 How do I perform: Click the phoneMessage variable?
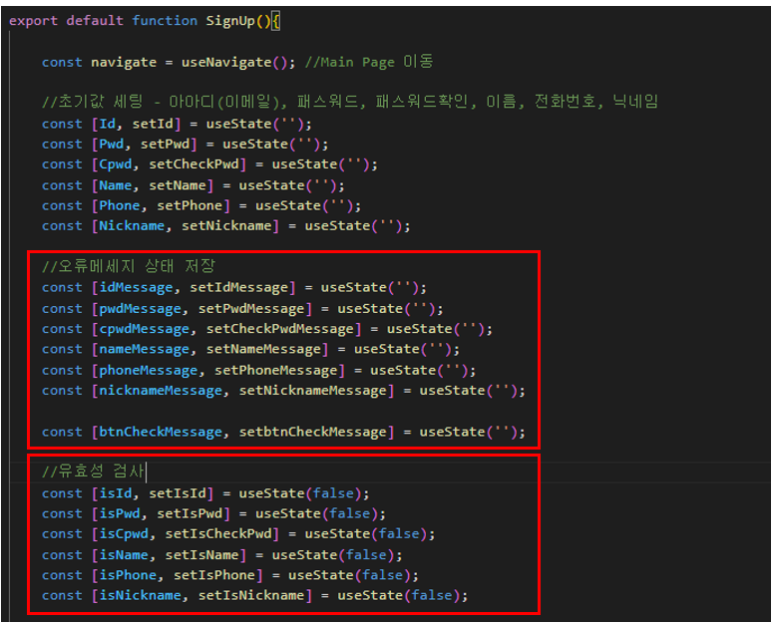148,371
